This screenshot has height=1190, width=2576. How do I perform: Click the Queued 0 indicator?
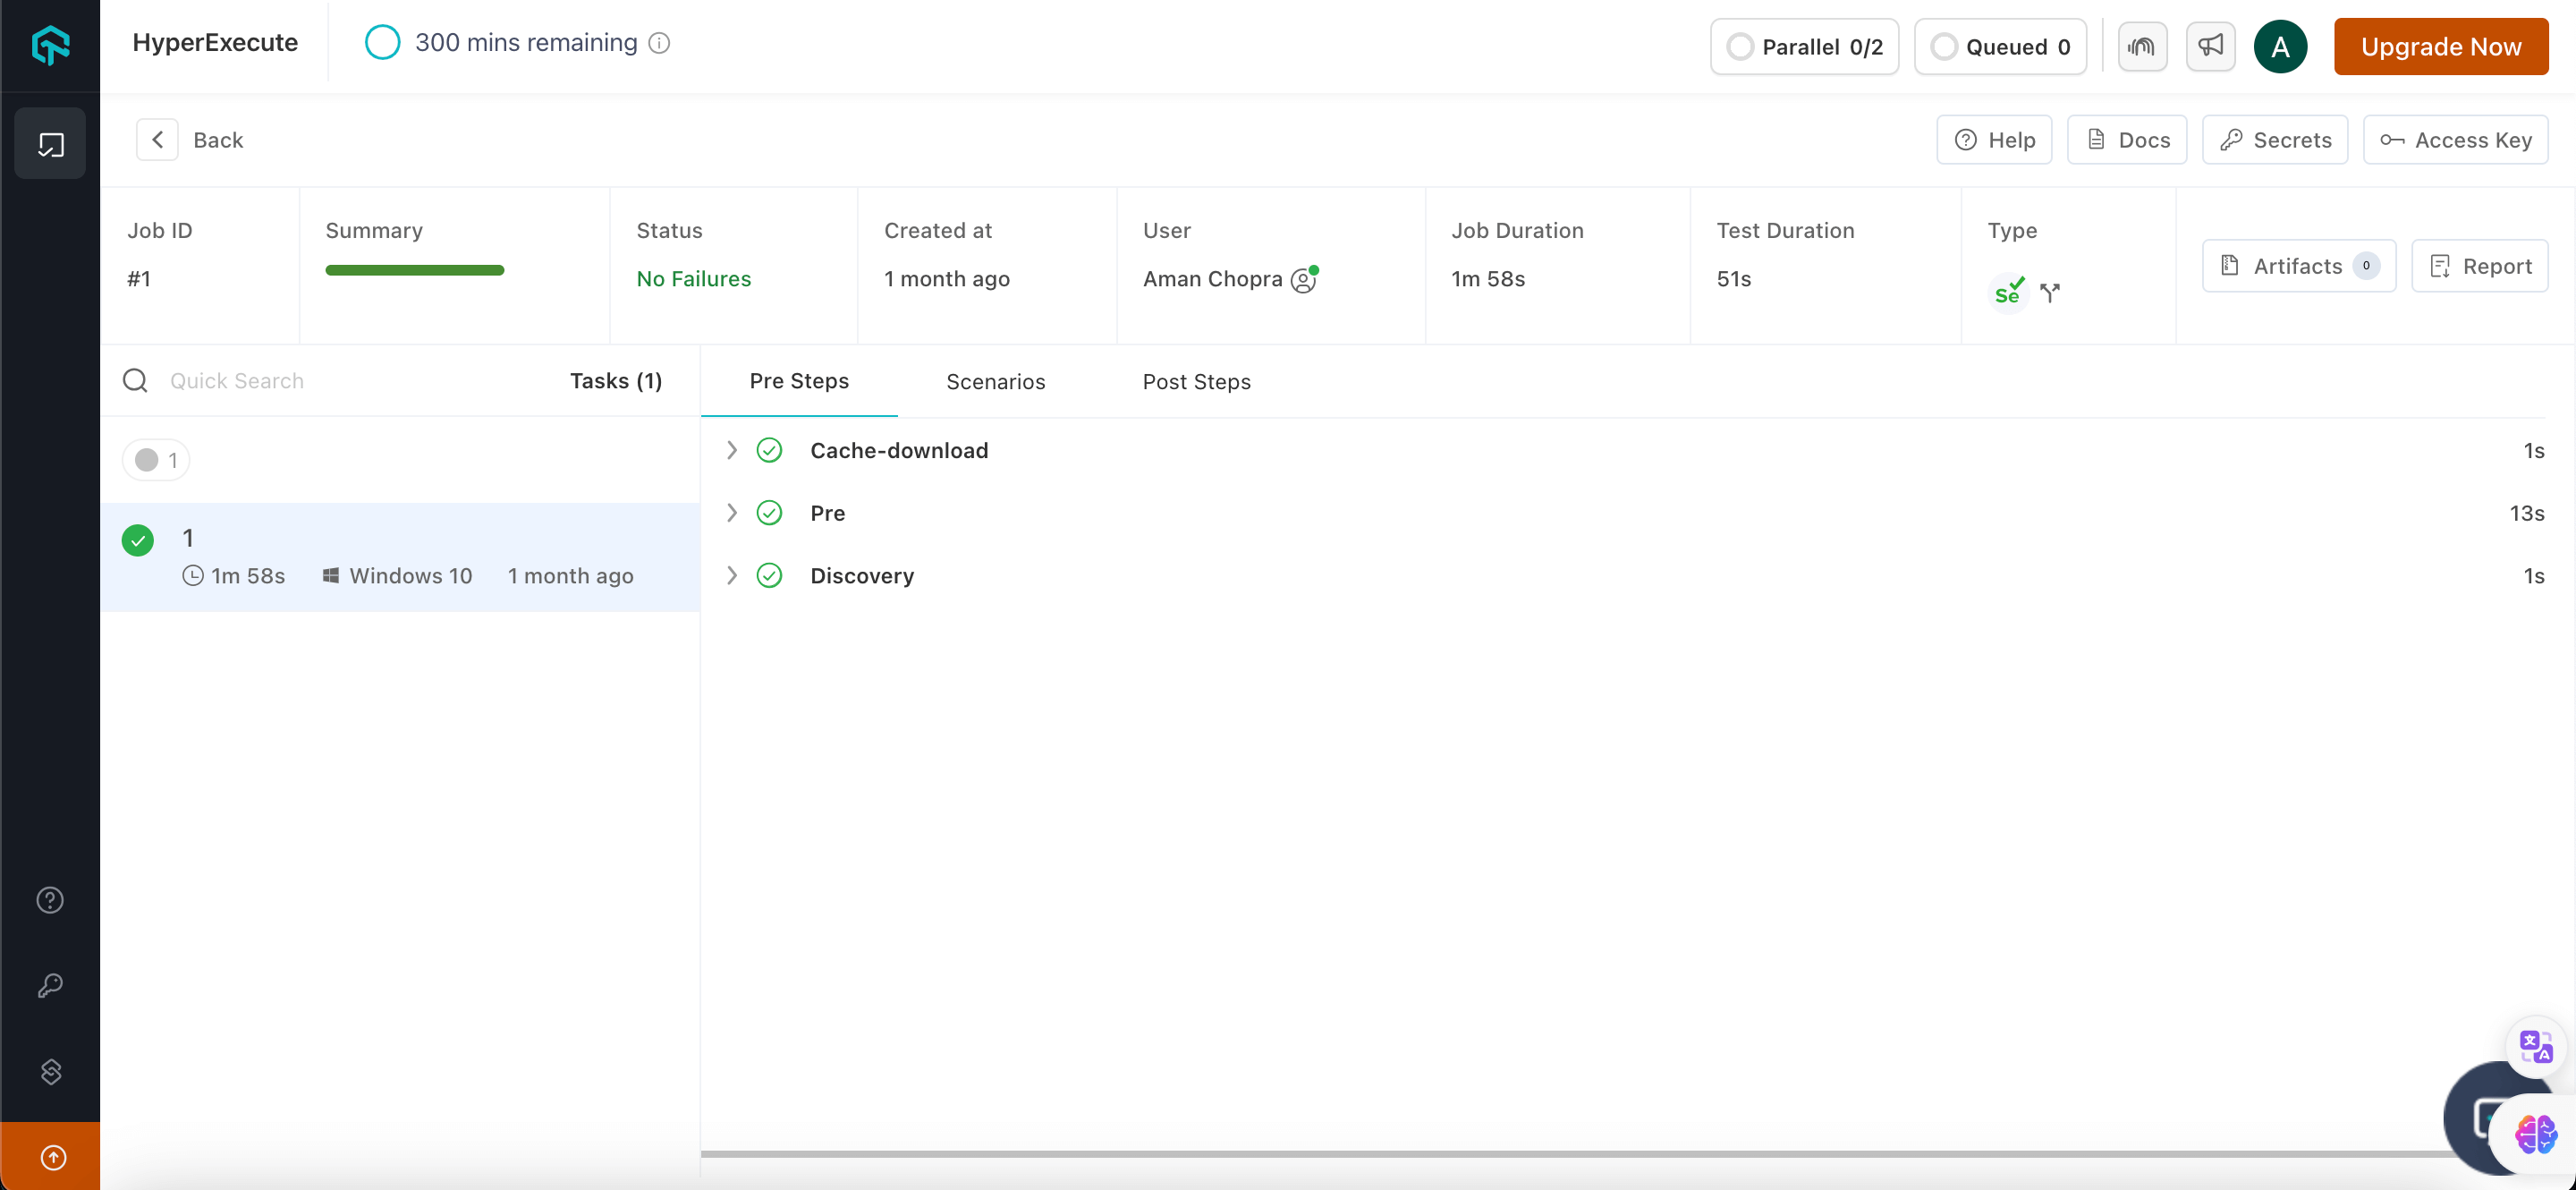click(2000, 46)
